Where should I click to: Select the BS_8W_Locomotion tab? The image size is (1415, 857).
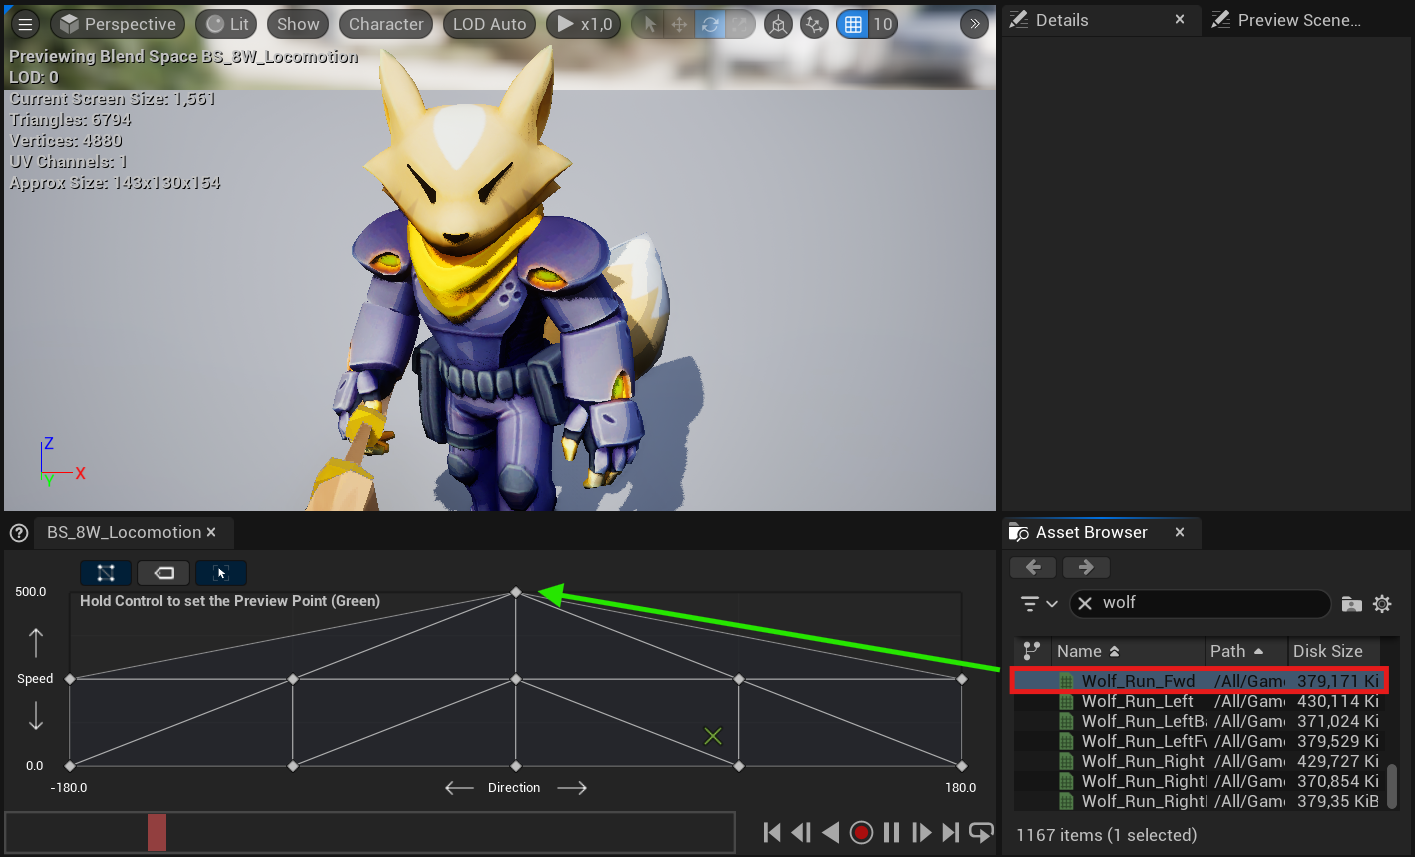tap(124, 532)
